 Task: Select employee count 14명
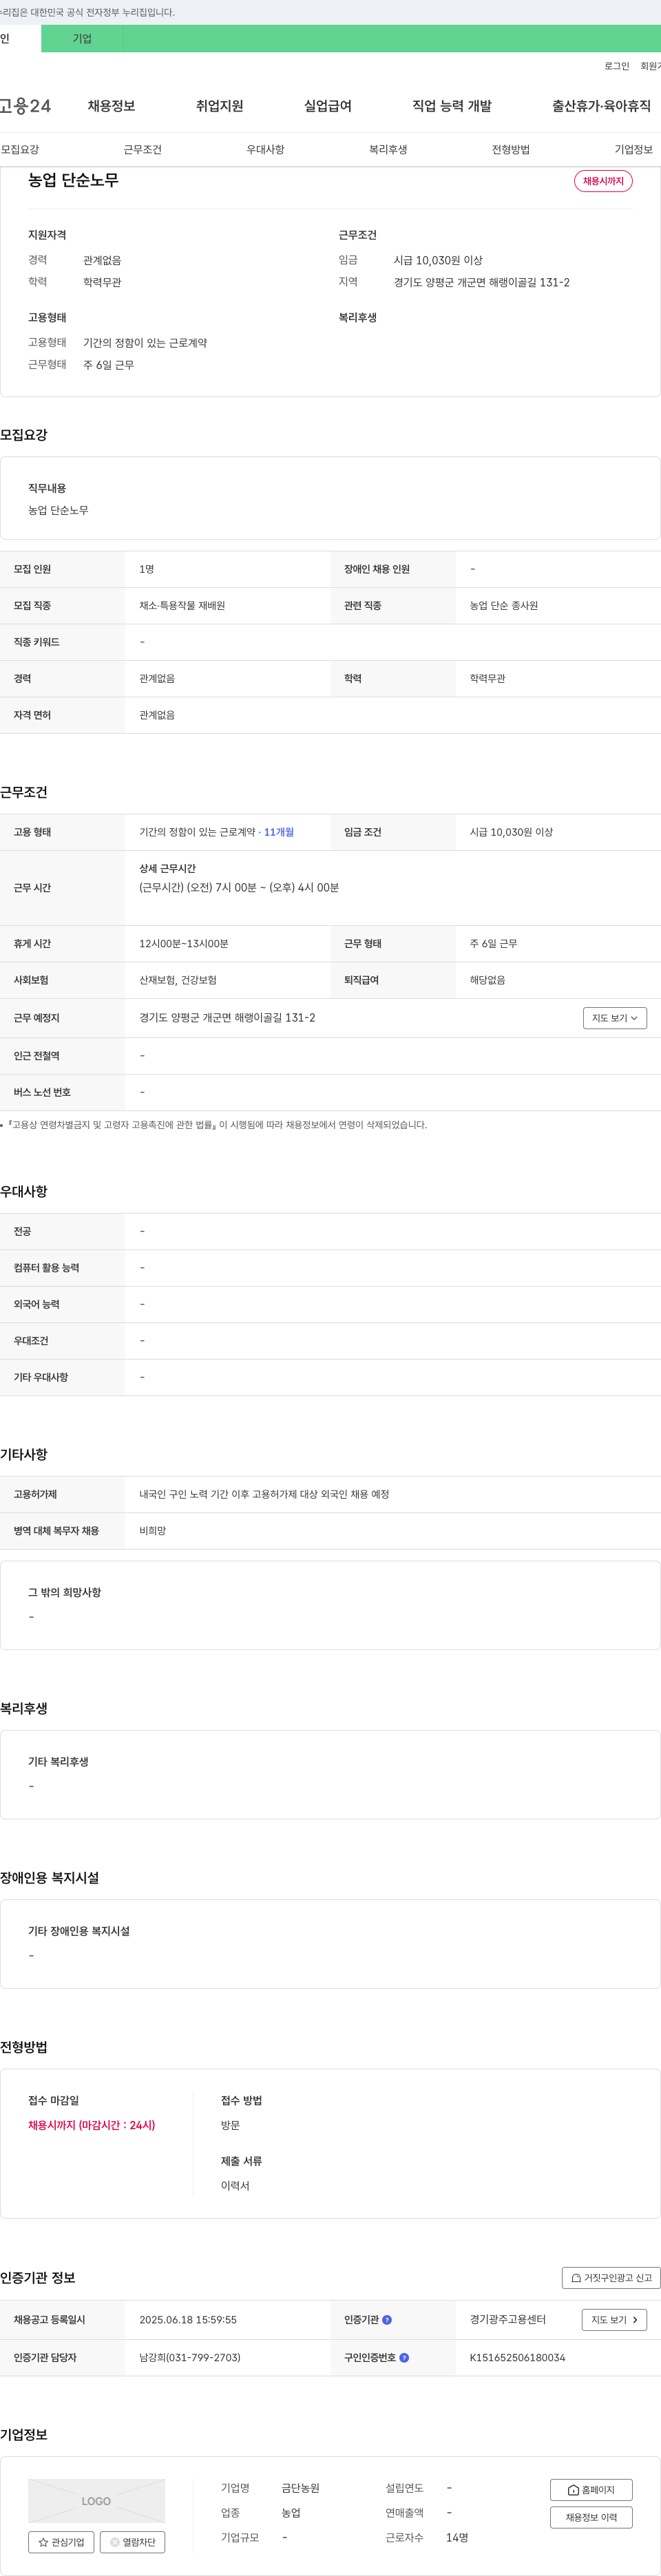coord(457,2538)
